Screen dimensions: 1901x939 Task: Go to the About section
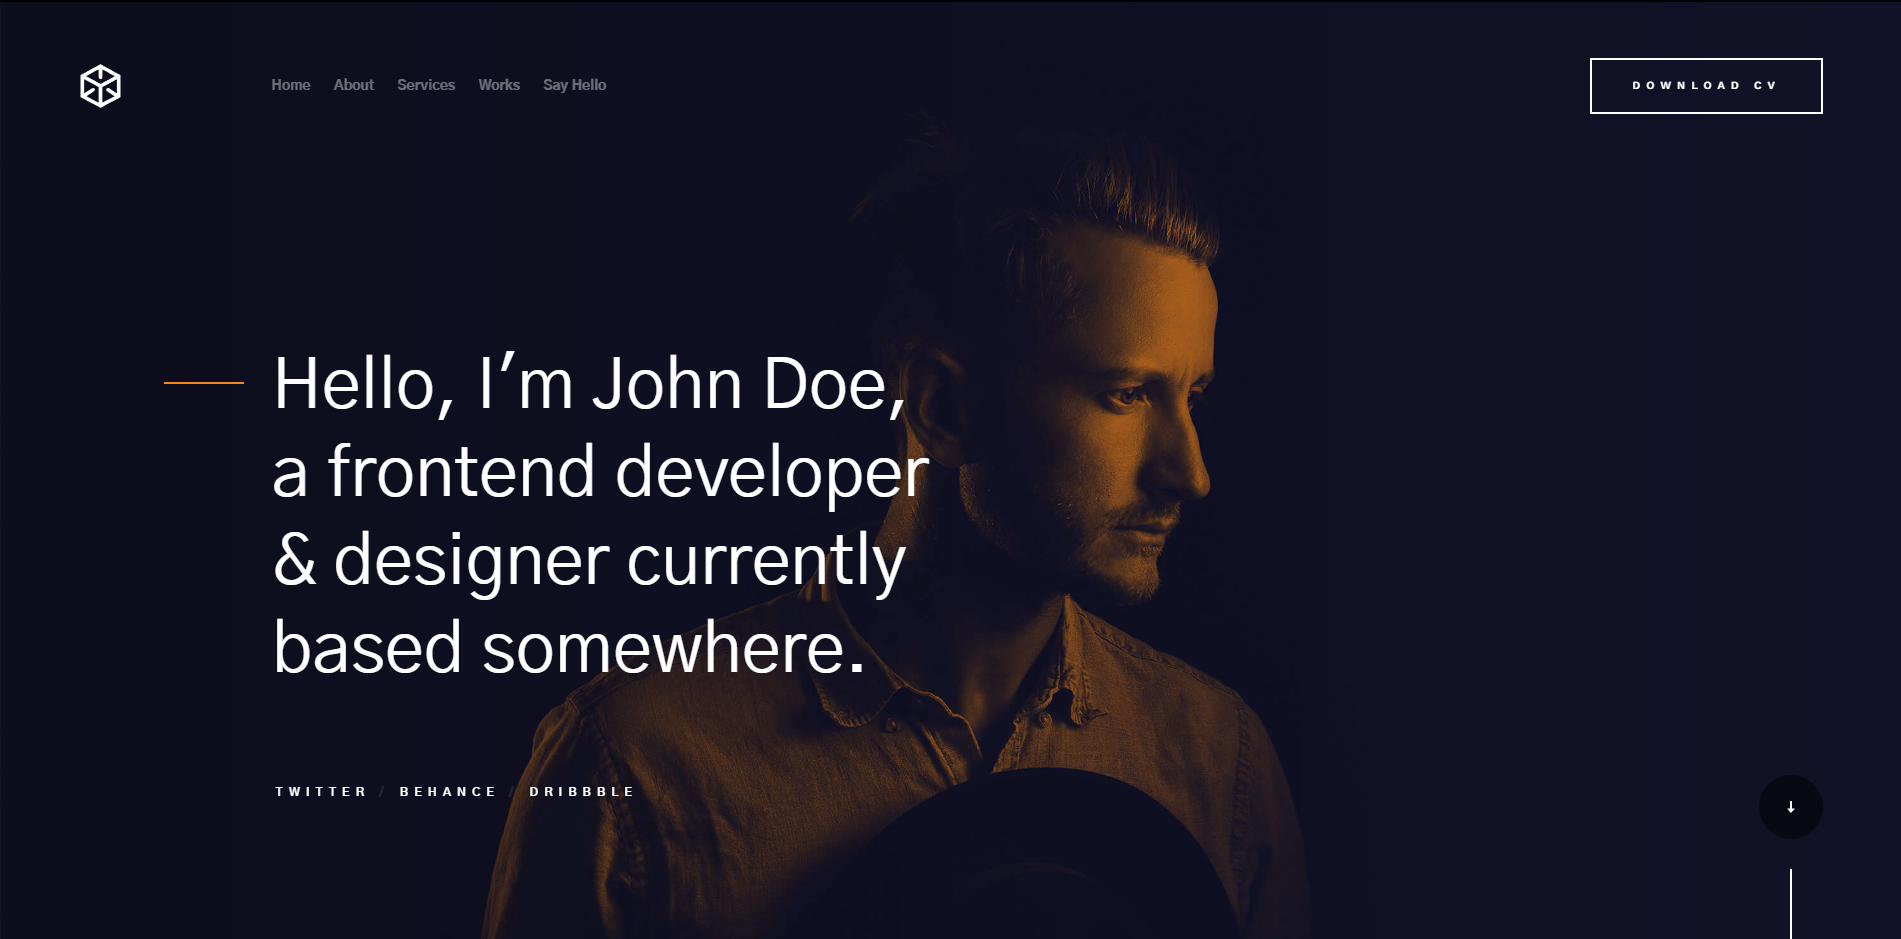click(354, 85)
